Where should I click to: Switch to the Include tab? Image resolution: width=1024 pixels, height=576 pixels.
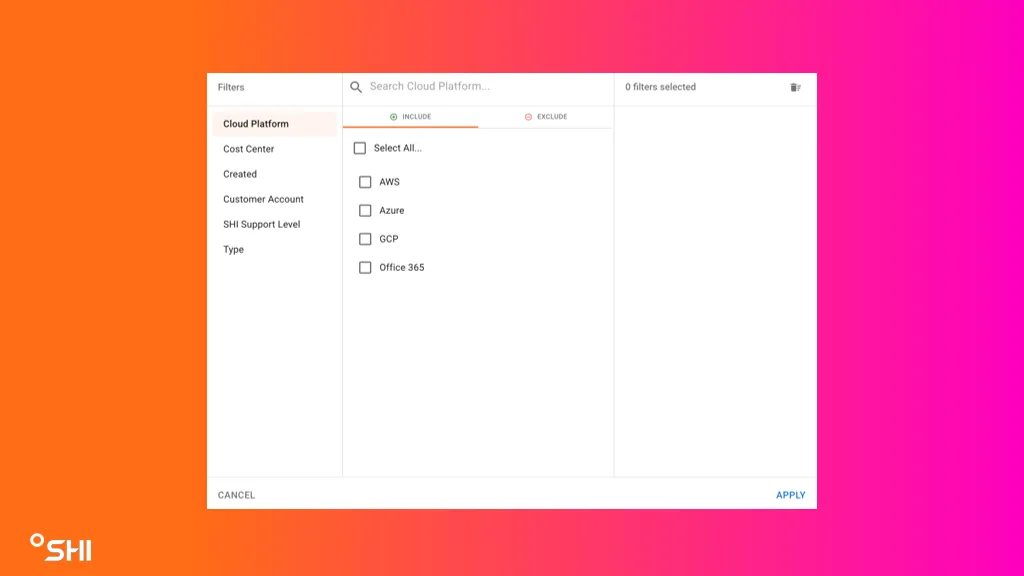point(411,117)
